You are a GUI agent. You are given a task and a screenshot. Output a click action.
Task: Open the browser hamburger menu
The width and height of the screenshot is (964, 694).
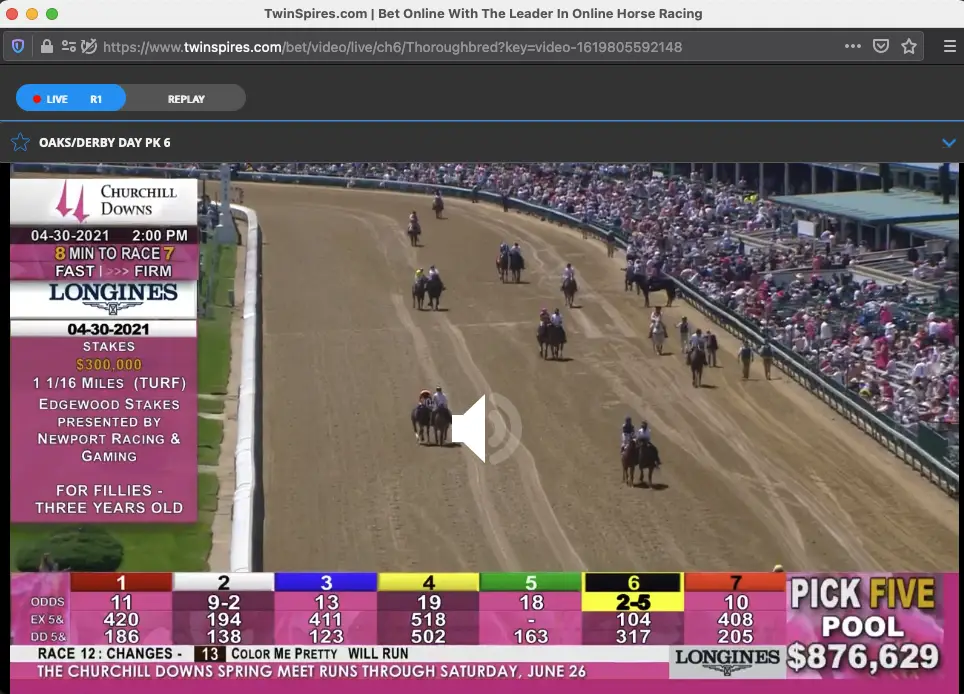coord(950,46)
